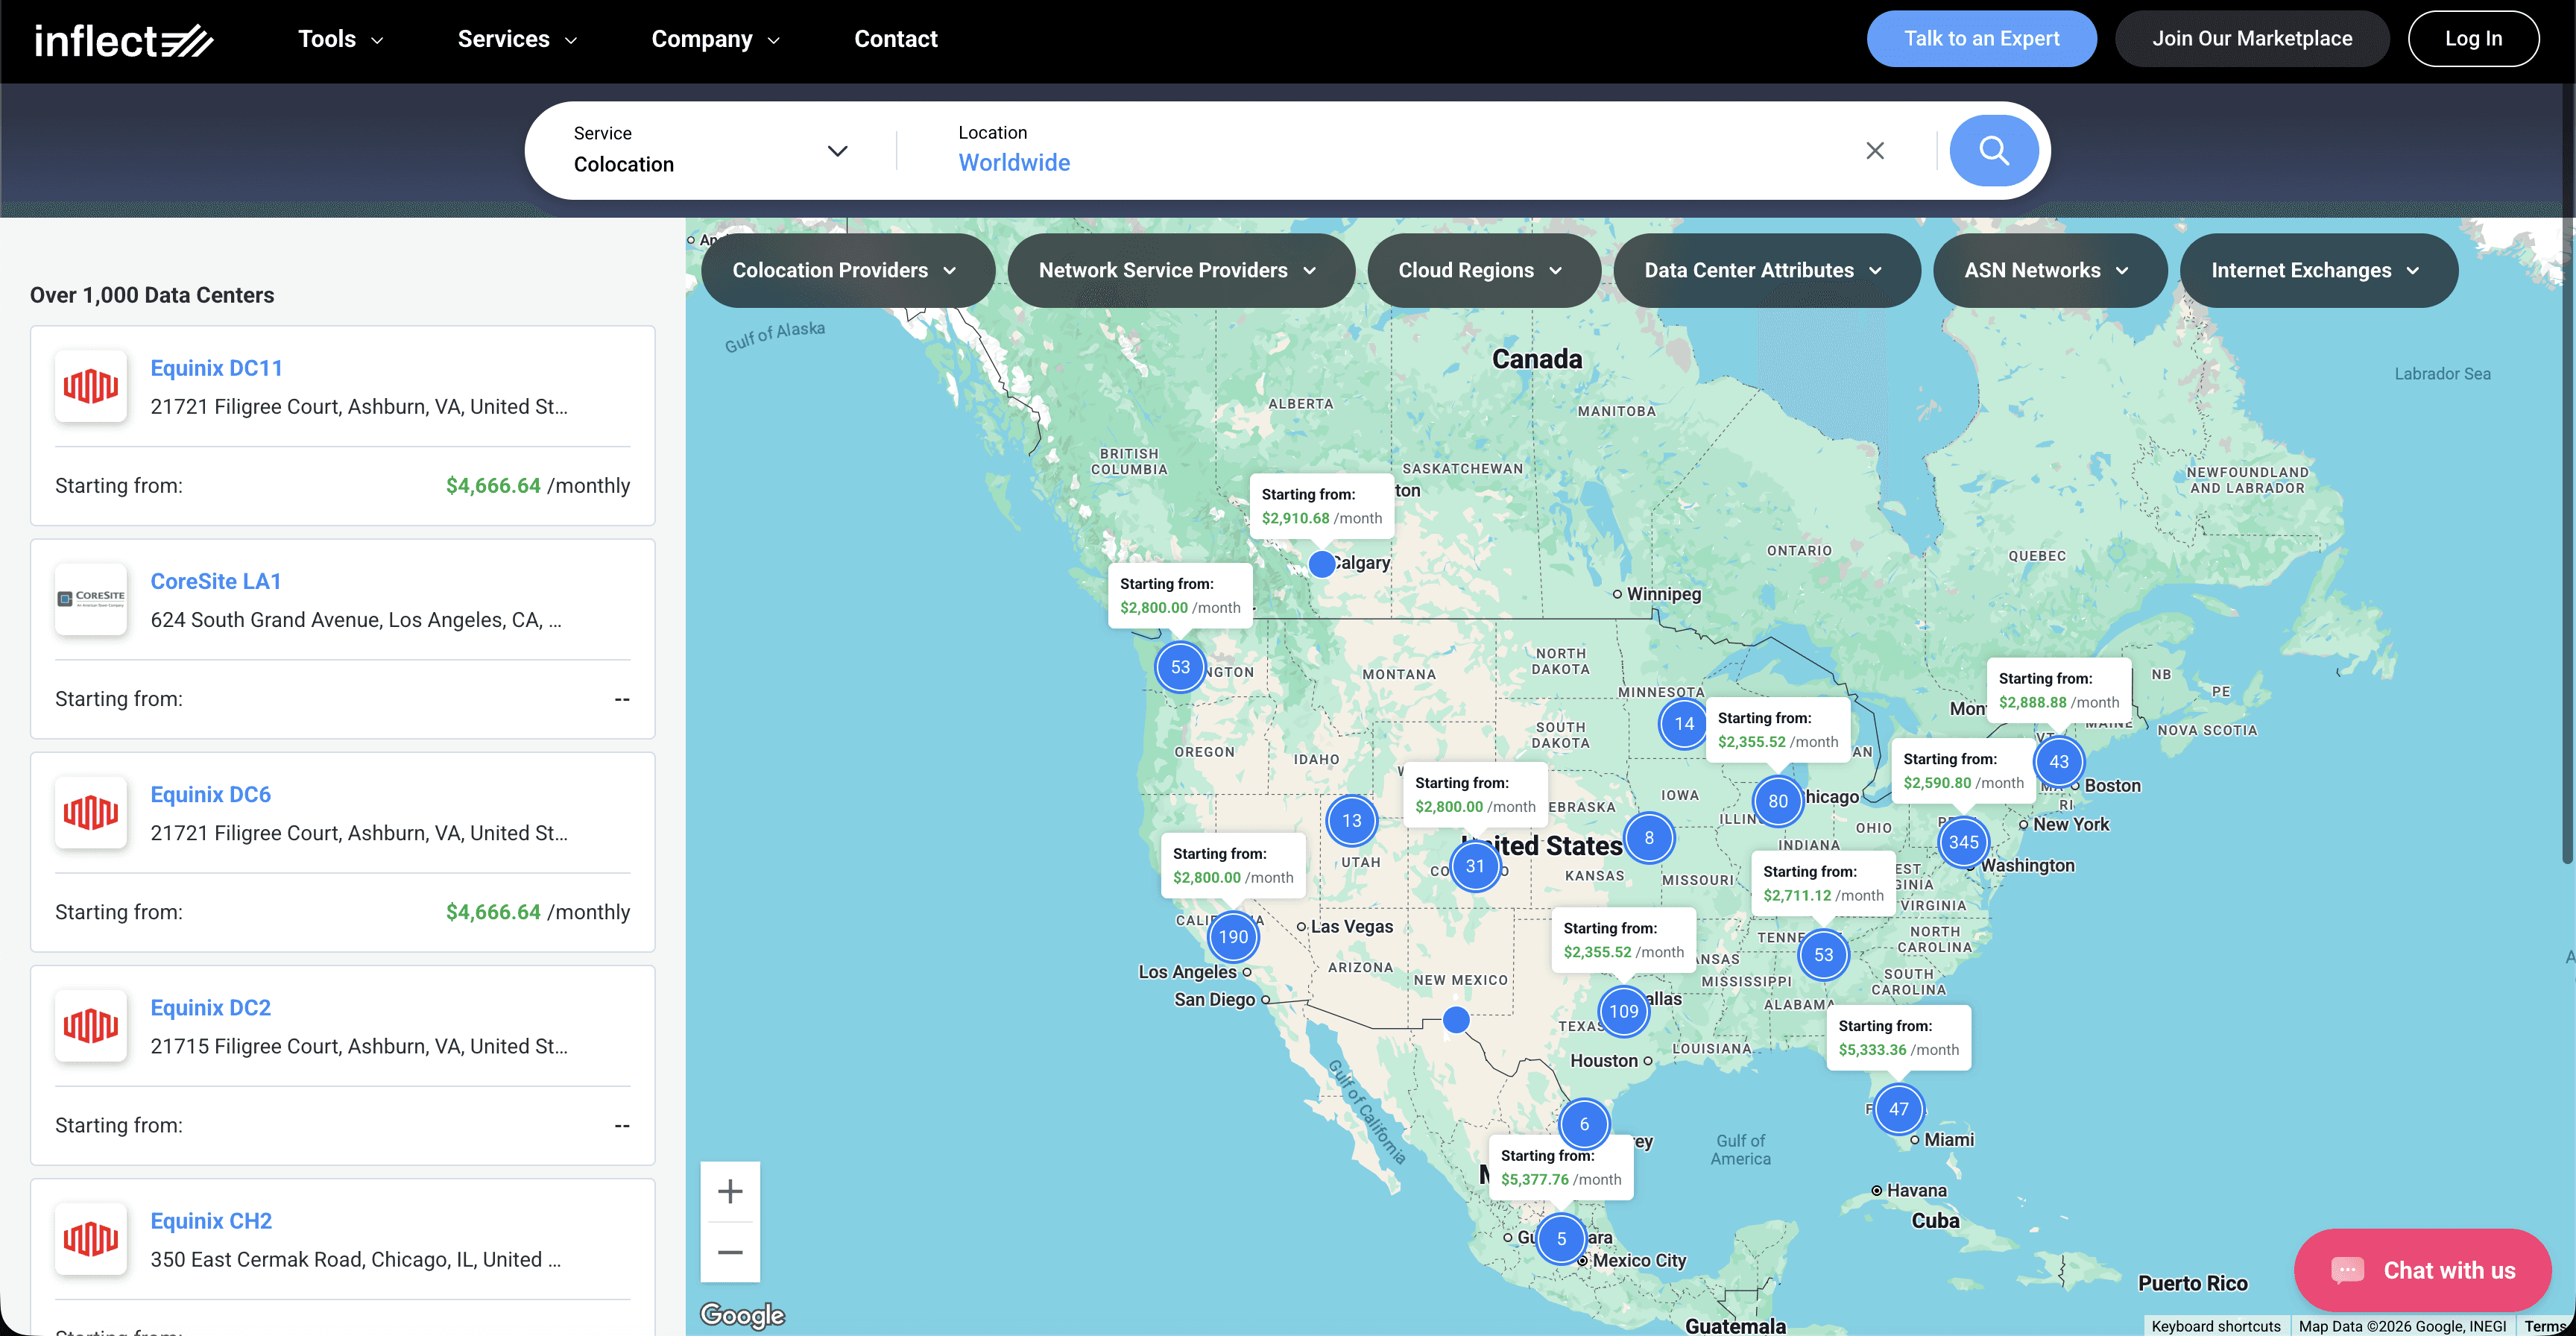Screen dimensions: 2576x1336
Task: Open the Equinix DC11 listing link
Action: [x=216, y=368]
